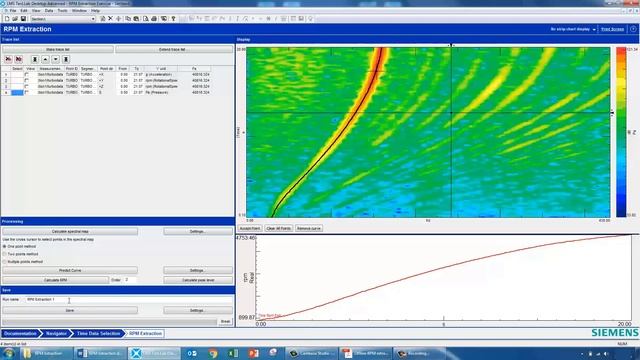Open the Window menu
The height and width of the screenshot is (360, 640).
point(79,11)
